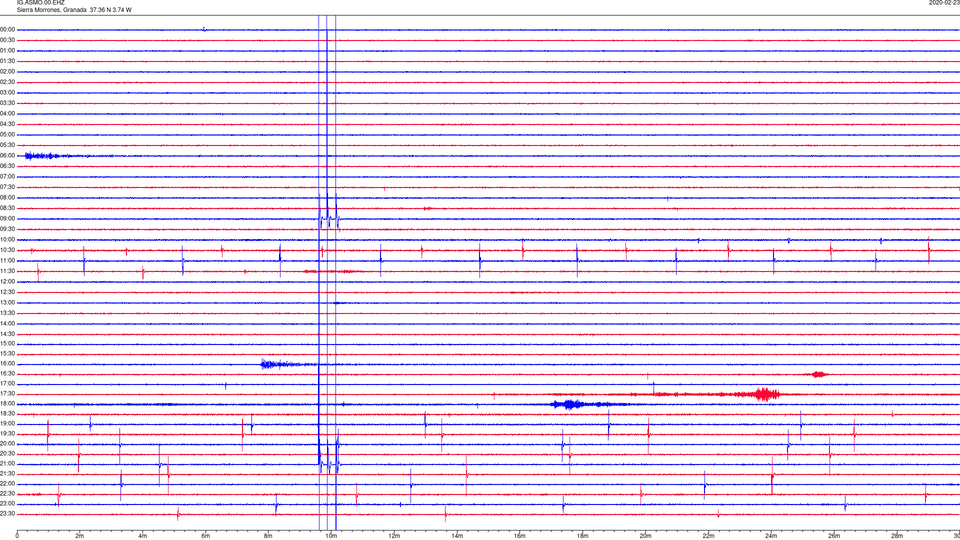Click the 08:00 trace time label
Viewport: 960px width, 540px height.
[7, 198]
